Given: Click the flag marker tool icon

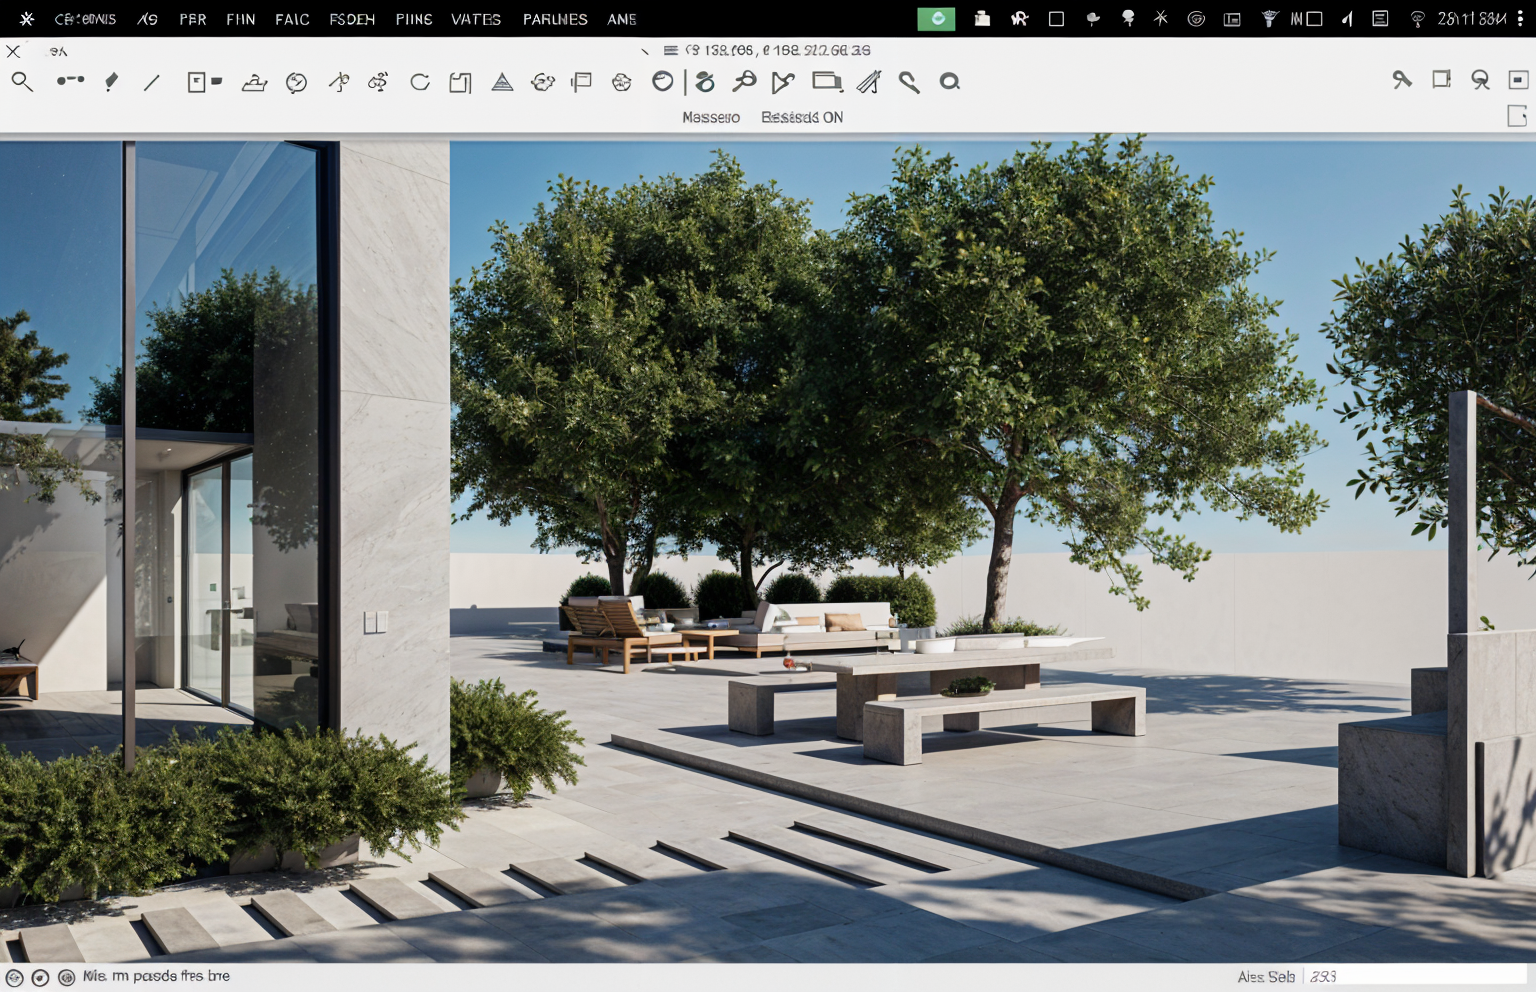Looking at the screenshot, I should click(581, 82).
